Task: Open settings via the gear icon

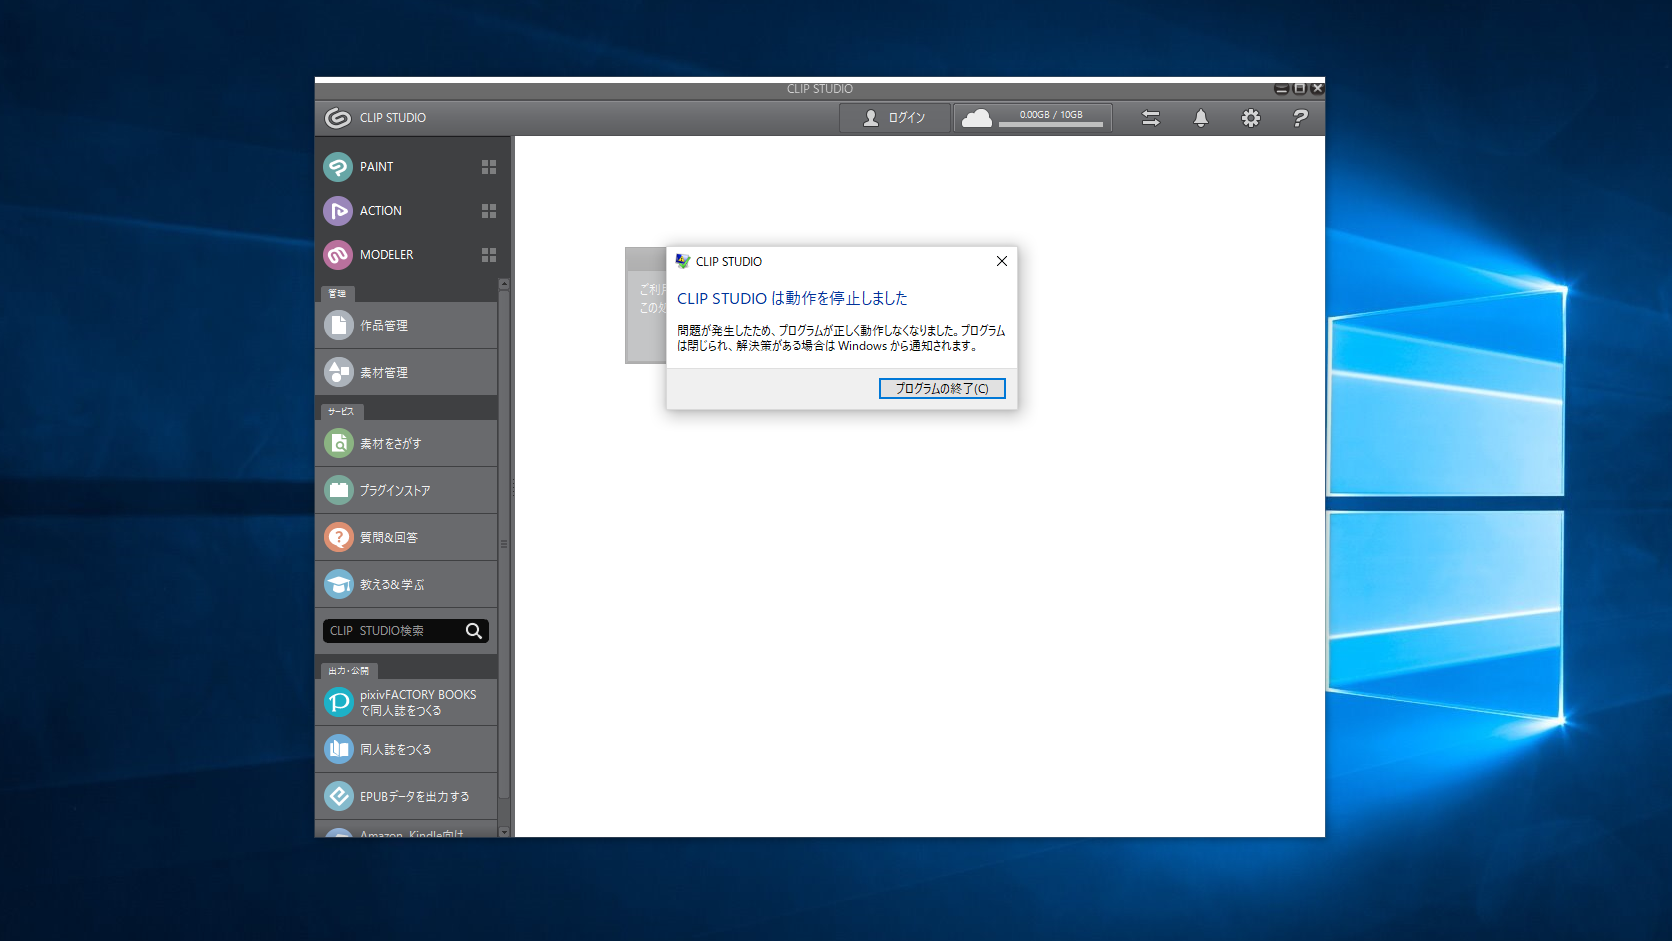Action: (1250, 118)
